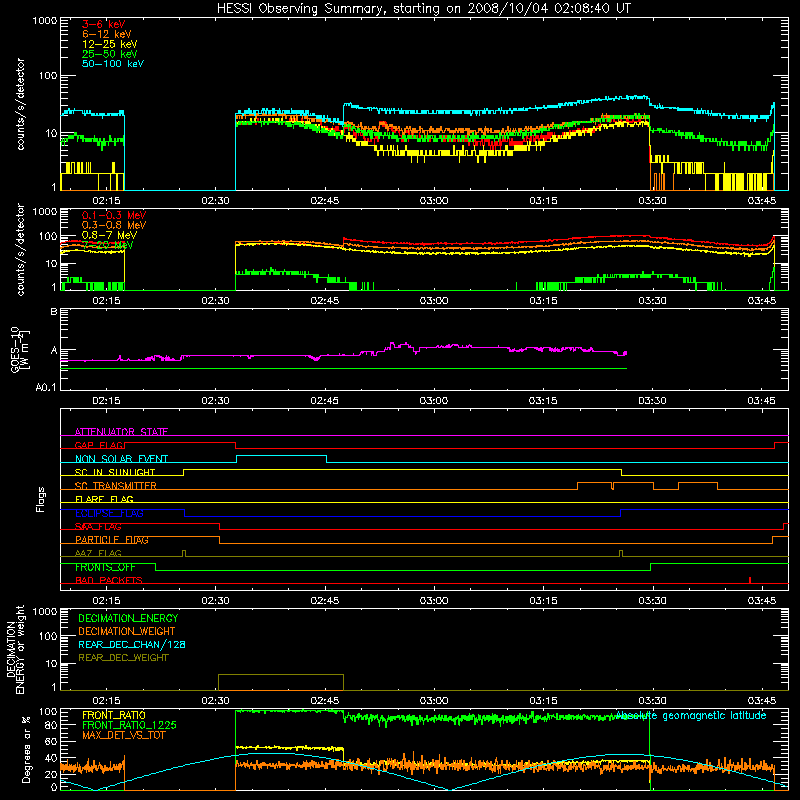Screen dimensions: 800x800
Task: Click 03:45 tick label beneath the decimation panel
Action: (762, 701)
